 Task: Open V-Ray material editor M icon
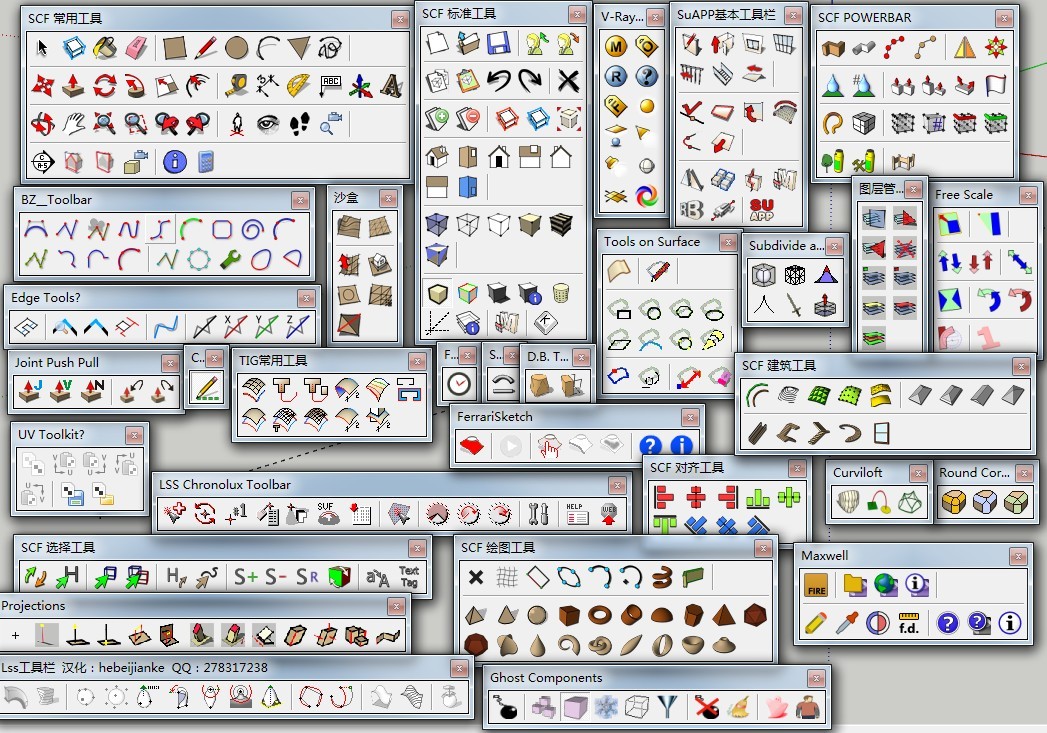coord(616,46)
